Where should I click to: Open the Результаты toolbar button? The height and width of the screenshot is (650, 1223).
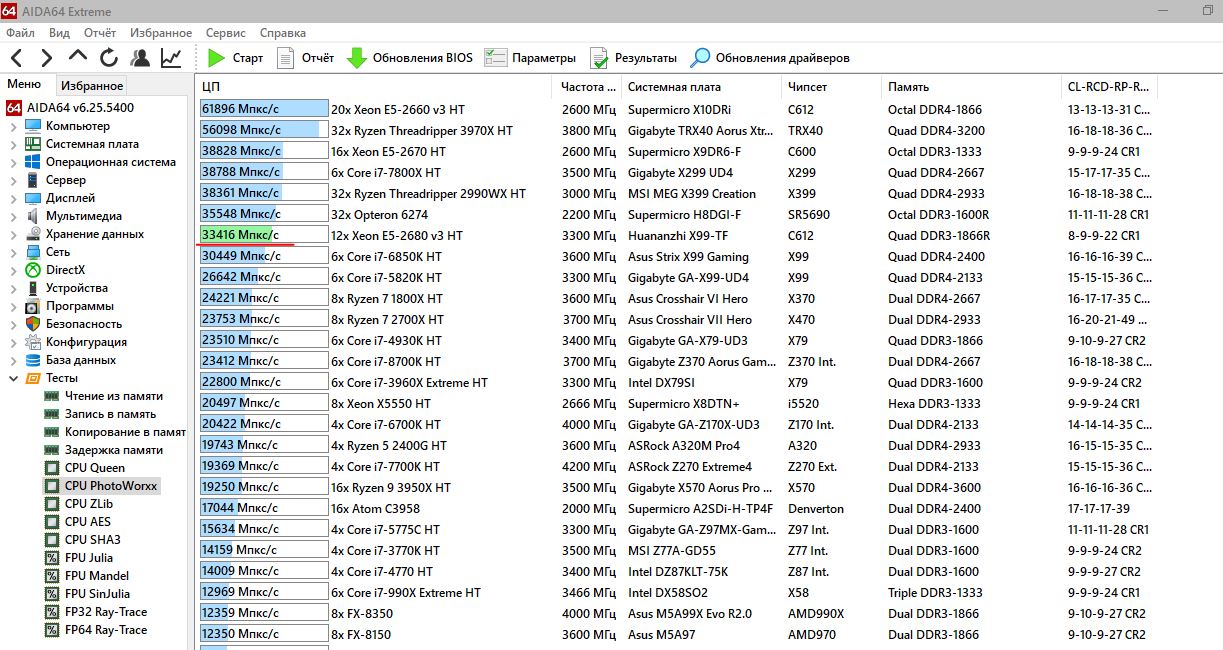pos(633,58)
